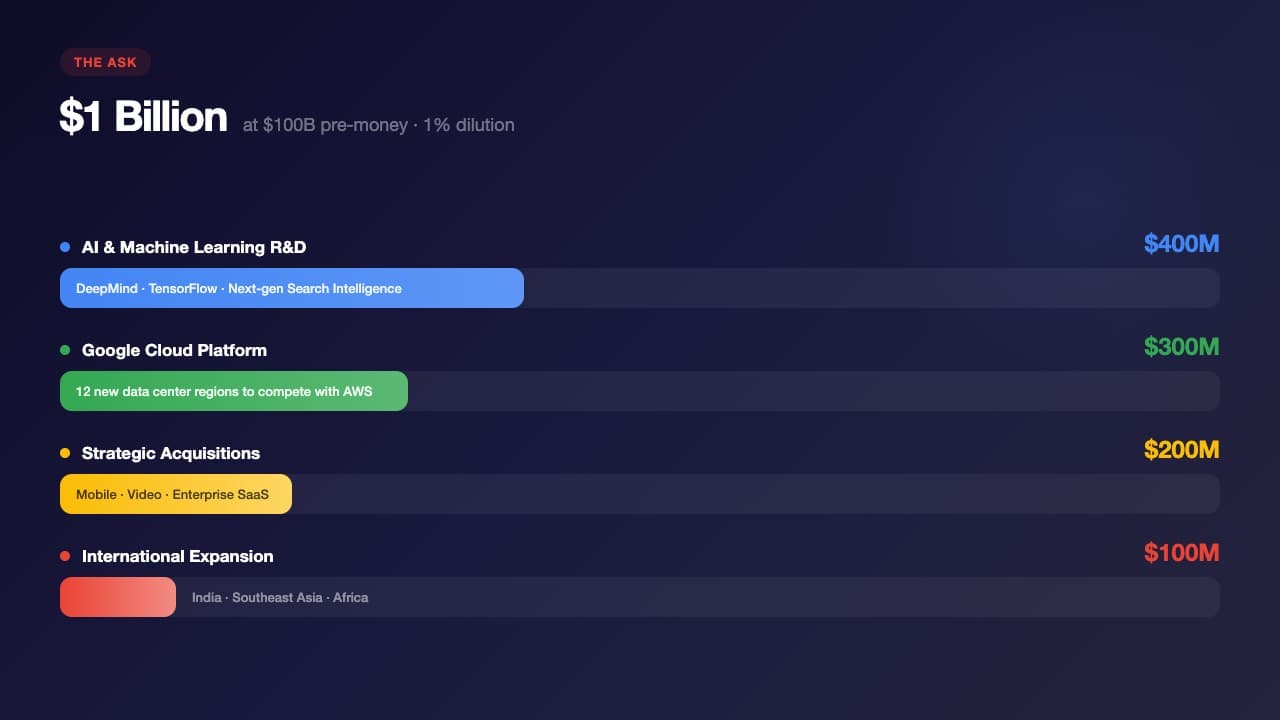Click the yellow dot beside Strategic Acquisitions
This screenshot has width=1280, height=720.
coord(65,453)
